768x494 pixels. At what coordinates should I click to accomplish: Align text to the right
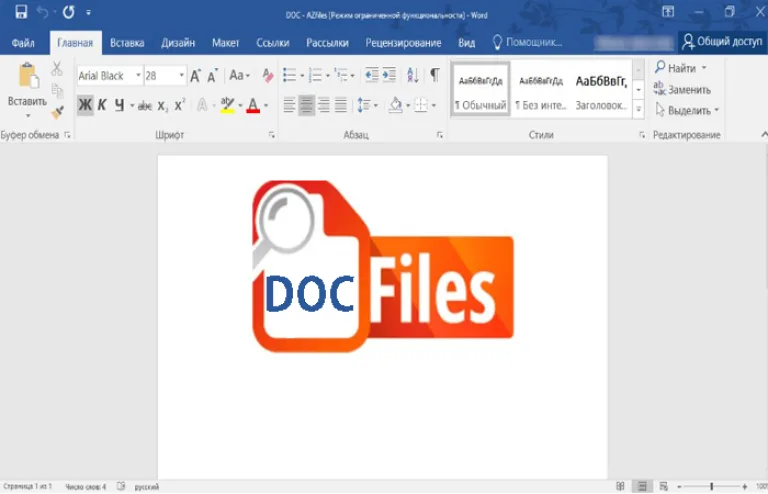click(324, 105)
